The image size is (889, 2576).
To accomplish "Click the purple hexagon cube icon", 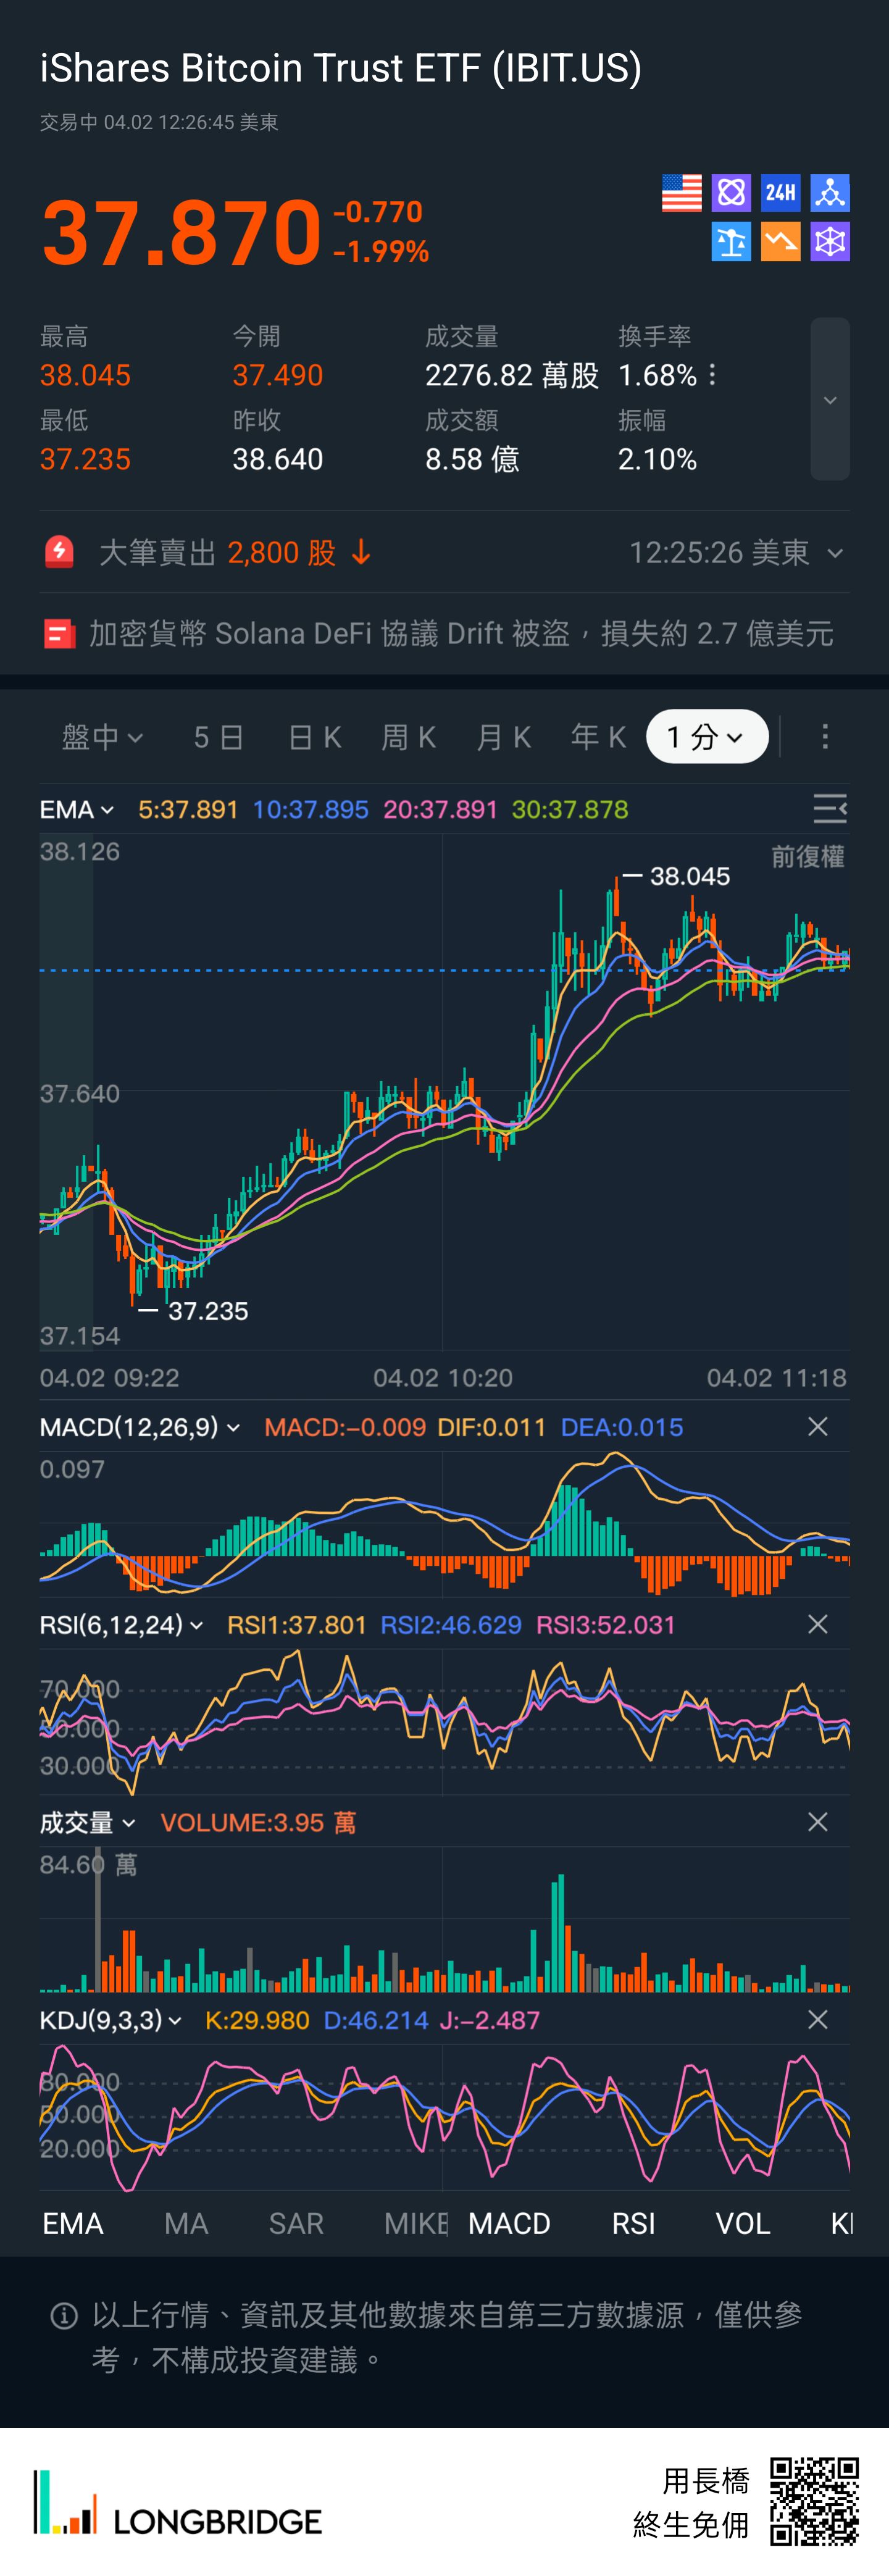I will pyautogui.click(x=829, y=242).
